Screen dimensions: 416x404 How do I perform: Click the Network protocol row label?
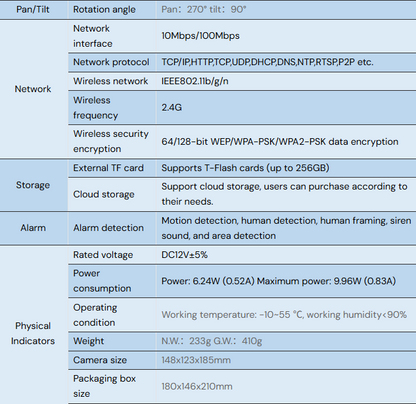111,62
